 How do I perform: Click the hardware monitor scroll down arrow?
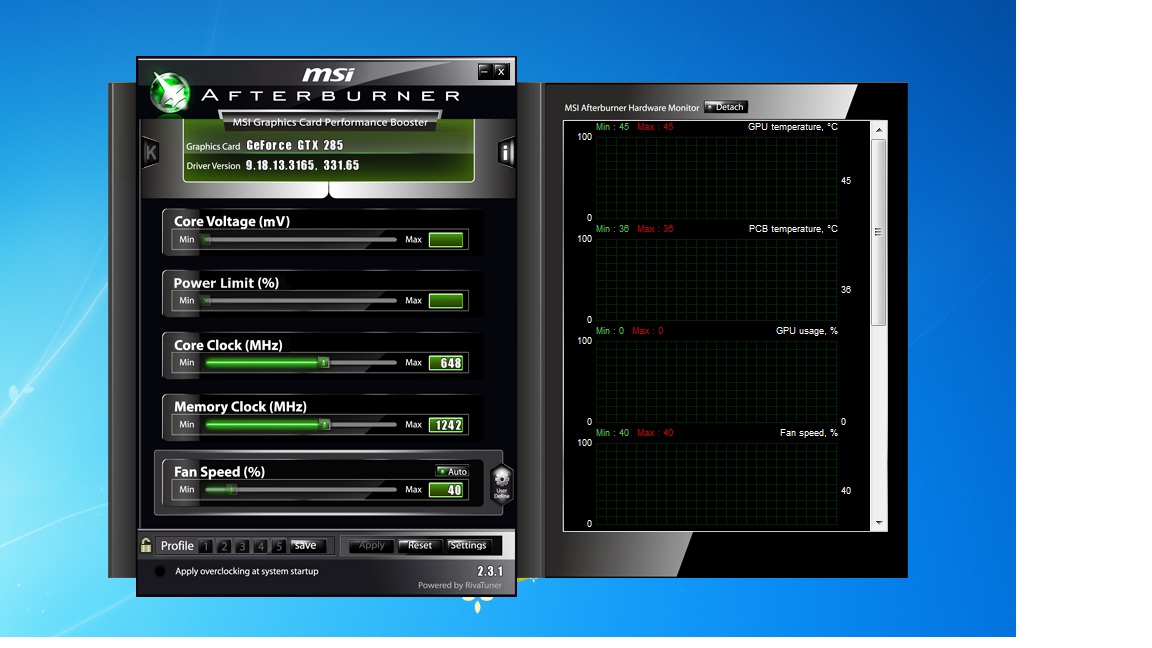click(879, 523)
